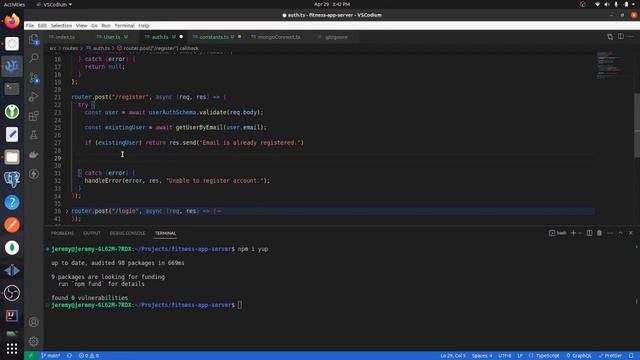Open Selection menu
The image size is (640, 360).
click(61, 26)
